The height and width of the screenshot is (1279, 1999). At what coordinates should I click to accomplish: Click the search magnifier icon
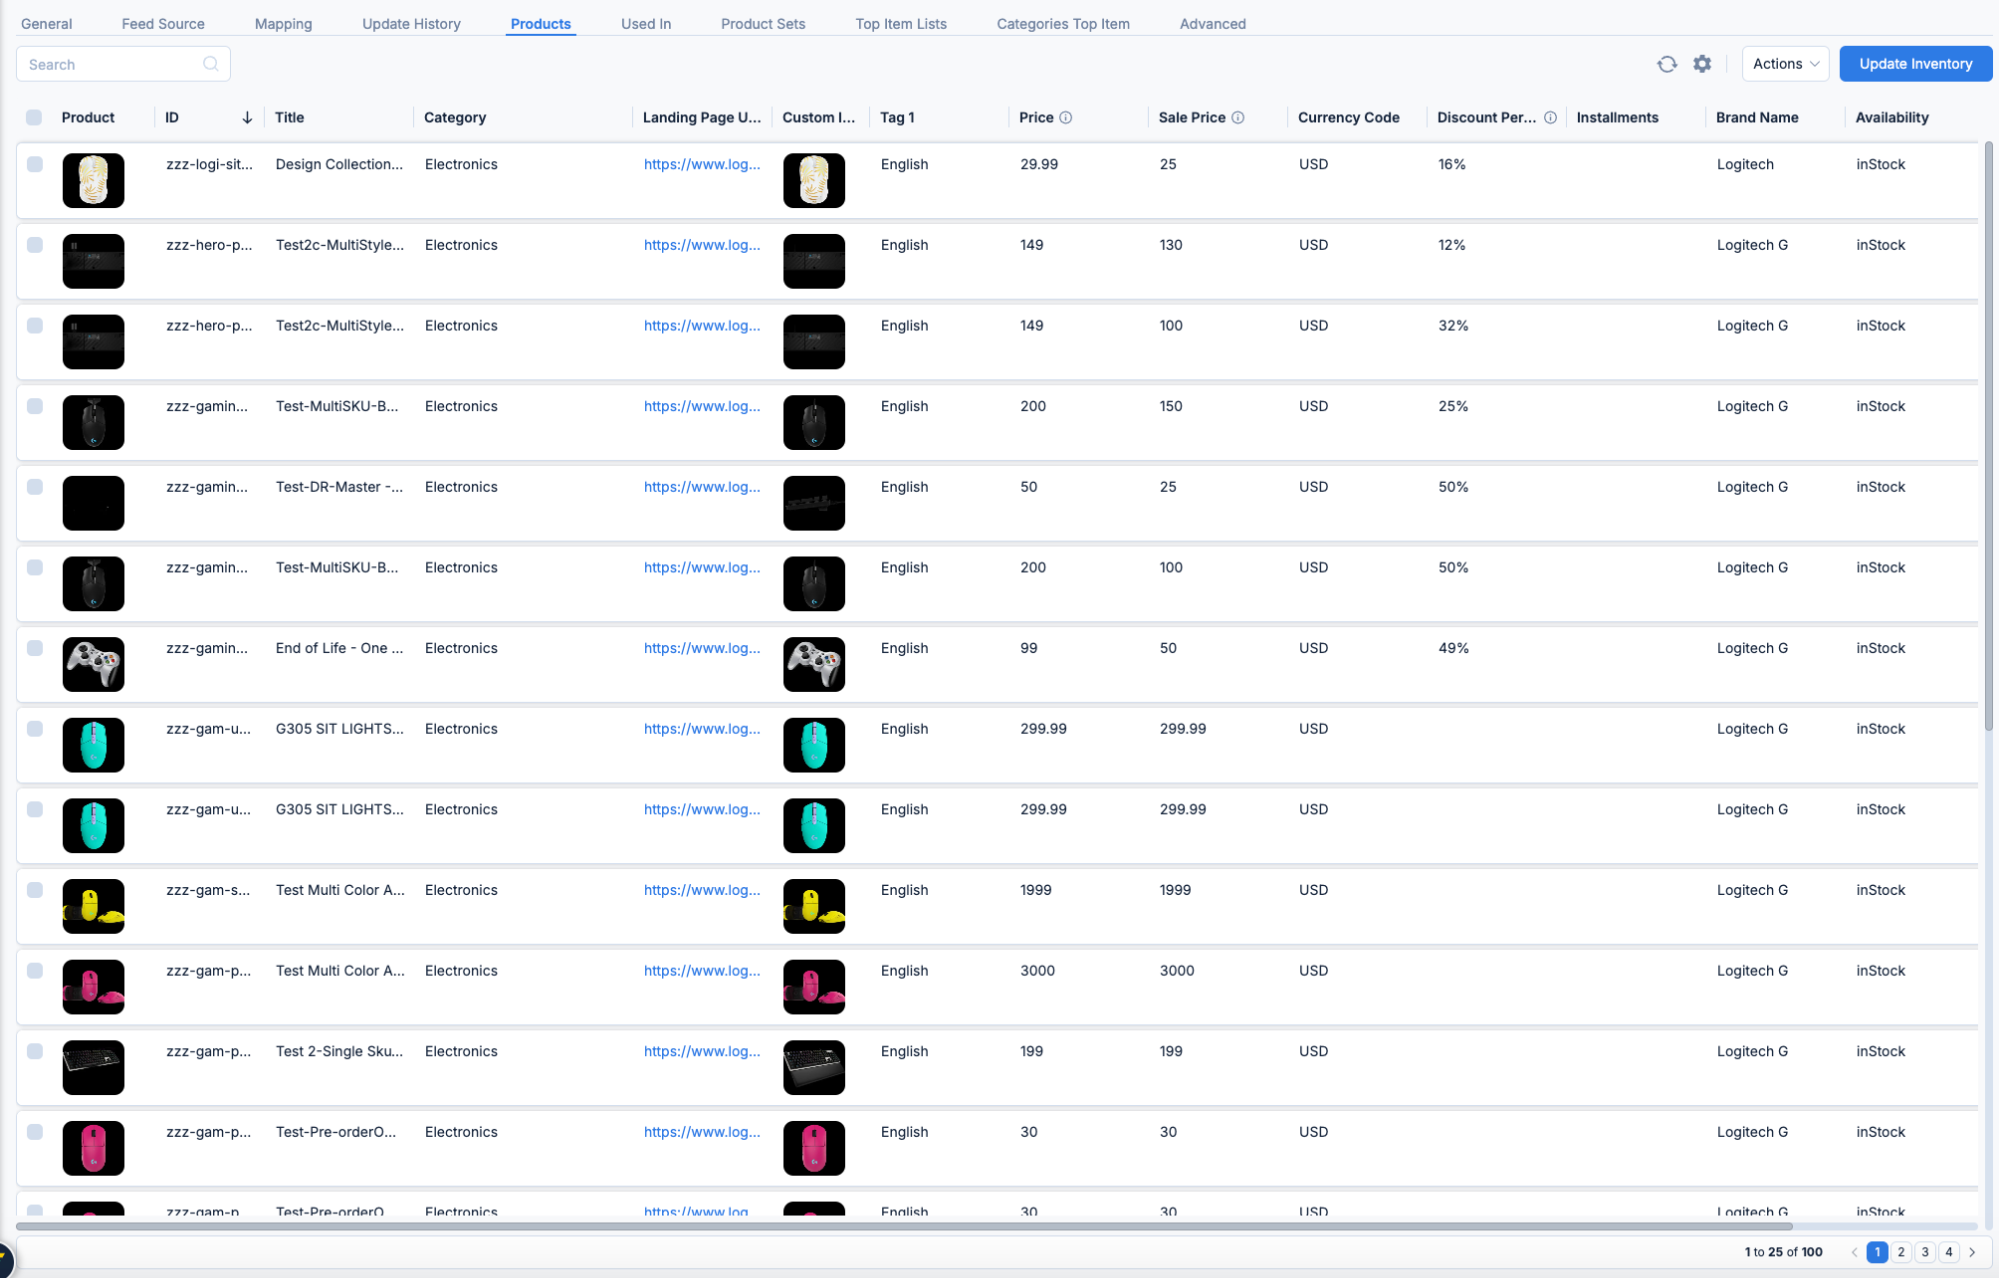[210, 64]
